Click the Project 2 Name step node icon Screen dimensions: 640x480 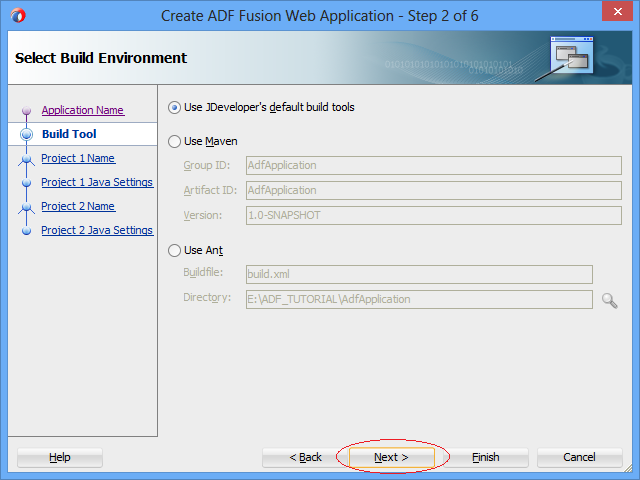(x=27, y=207)
